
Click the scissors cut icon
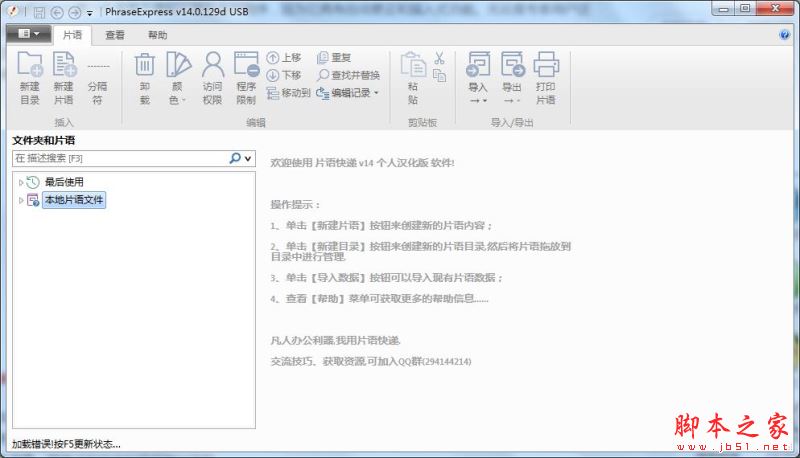(439, 58)
